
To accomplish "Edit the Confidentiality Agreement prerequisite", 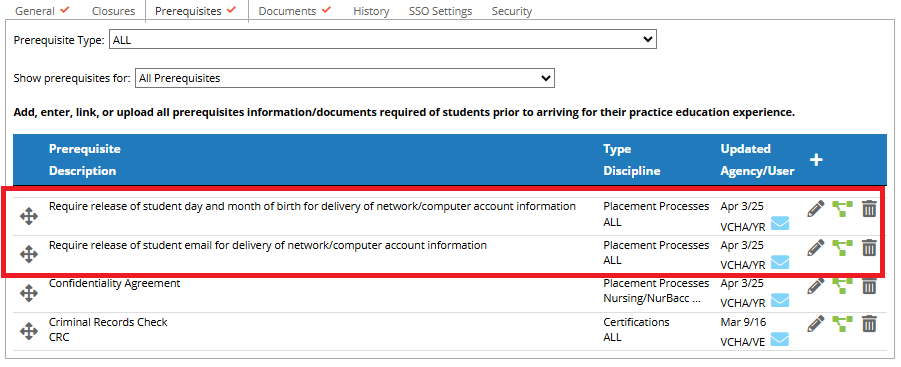I will tap(815, 286).
